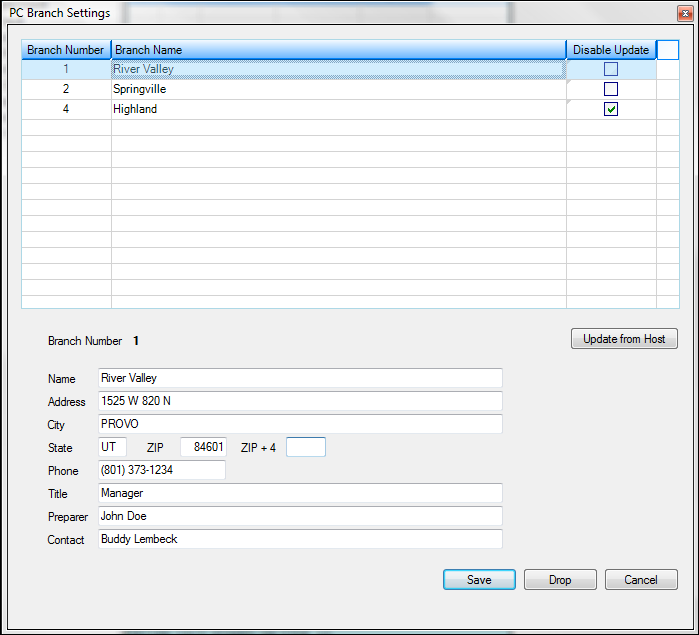The image size is (699, 635).
Task: Uncheck Disable Update for Highland
Action: coord(611,109)
